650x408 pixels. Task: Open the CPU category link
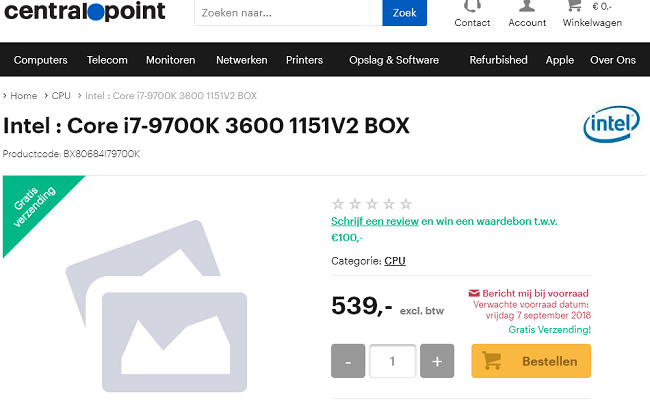pyautogui.click(x=395, y=261)
